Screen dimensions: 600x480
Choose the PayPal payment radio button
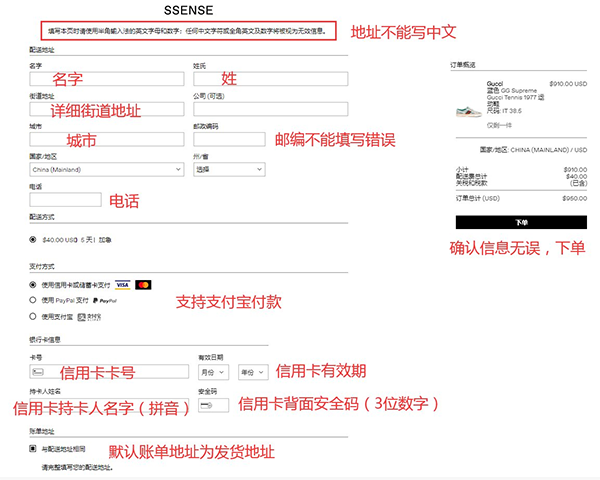(x=33, y=300)
